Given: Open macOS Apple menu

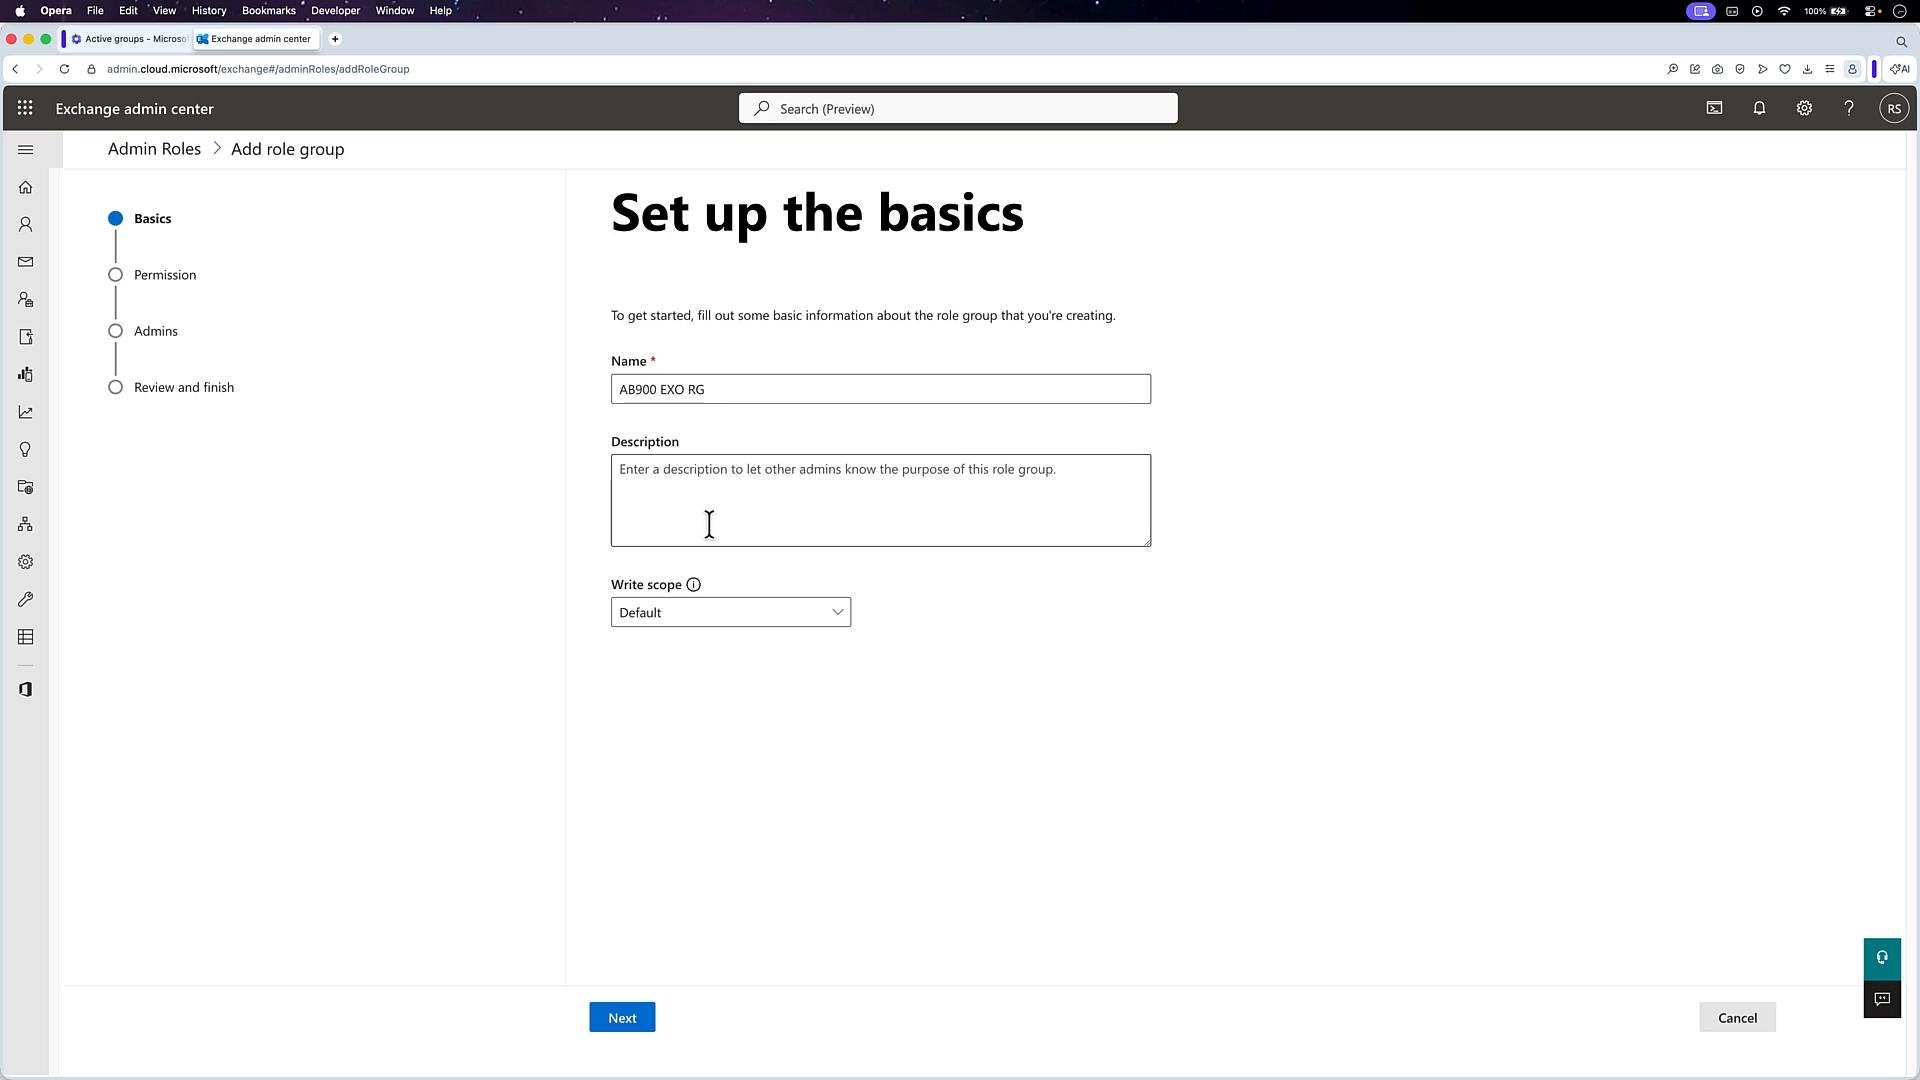Looking at the screenshot, I should coord(20,10).
